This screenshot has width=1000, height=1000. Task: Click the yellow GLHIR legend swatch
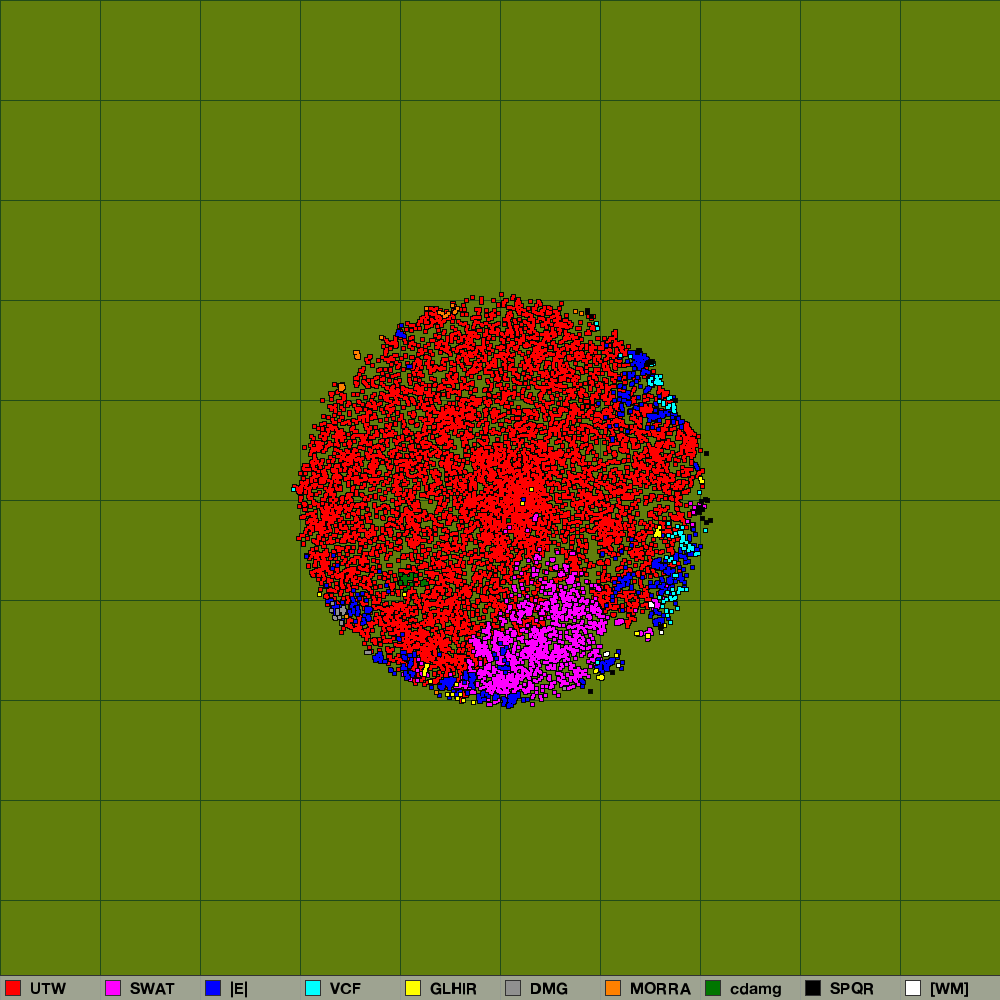[413, 988]
